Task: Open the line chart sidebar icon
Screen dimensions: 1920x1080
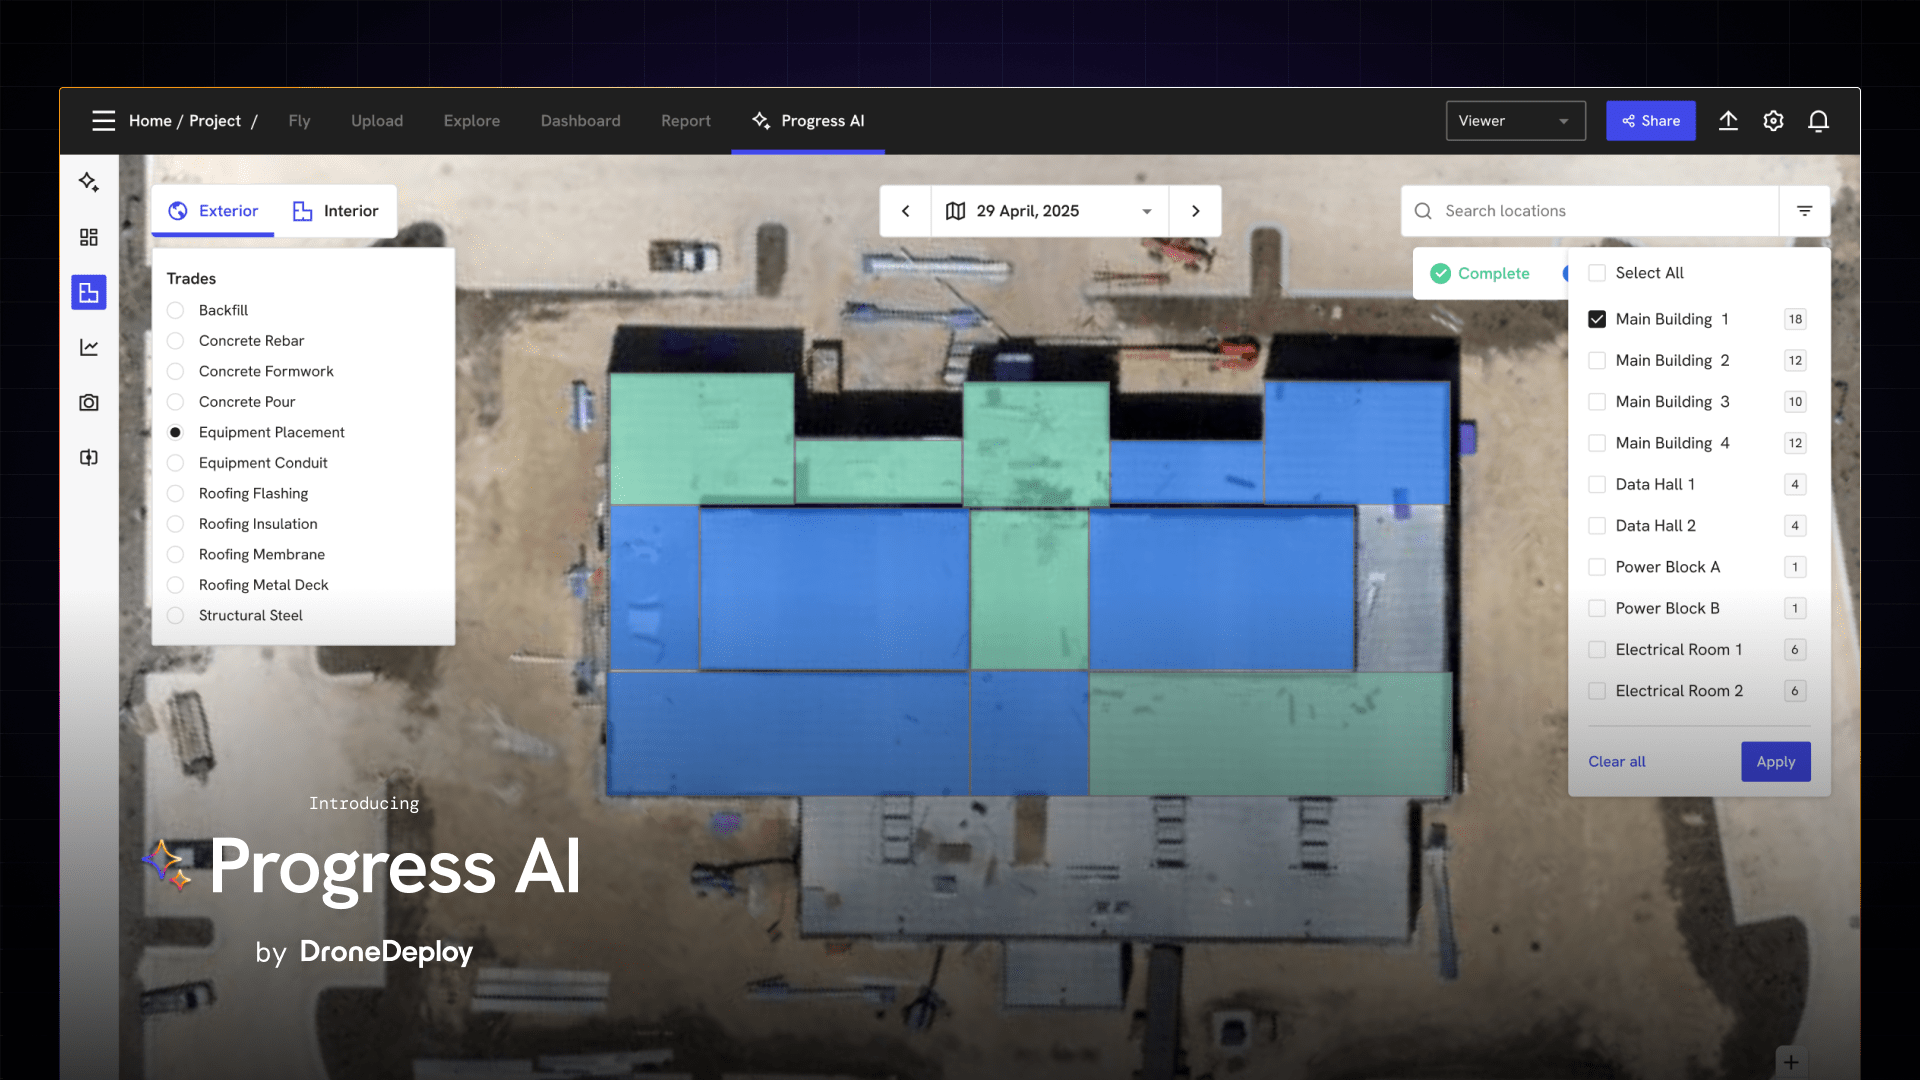Action: coord(89,347)
